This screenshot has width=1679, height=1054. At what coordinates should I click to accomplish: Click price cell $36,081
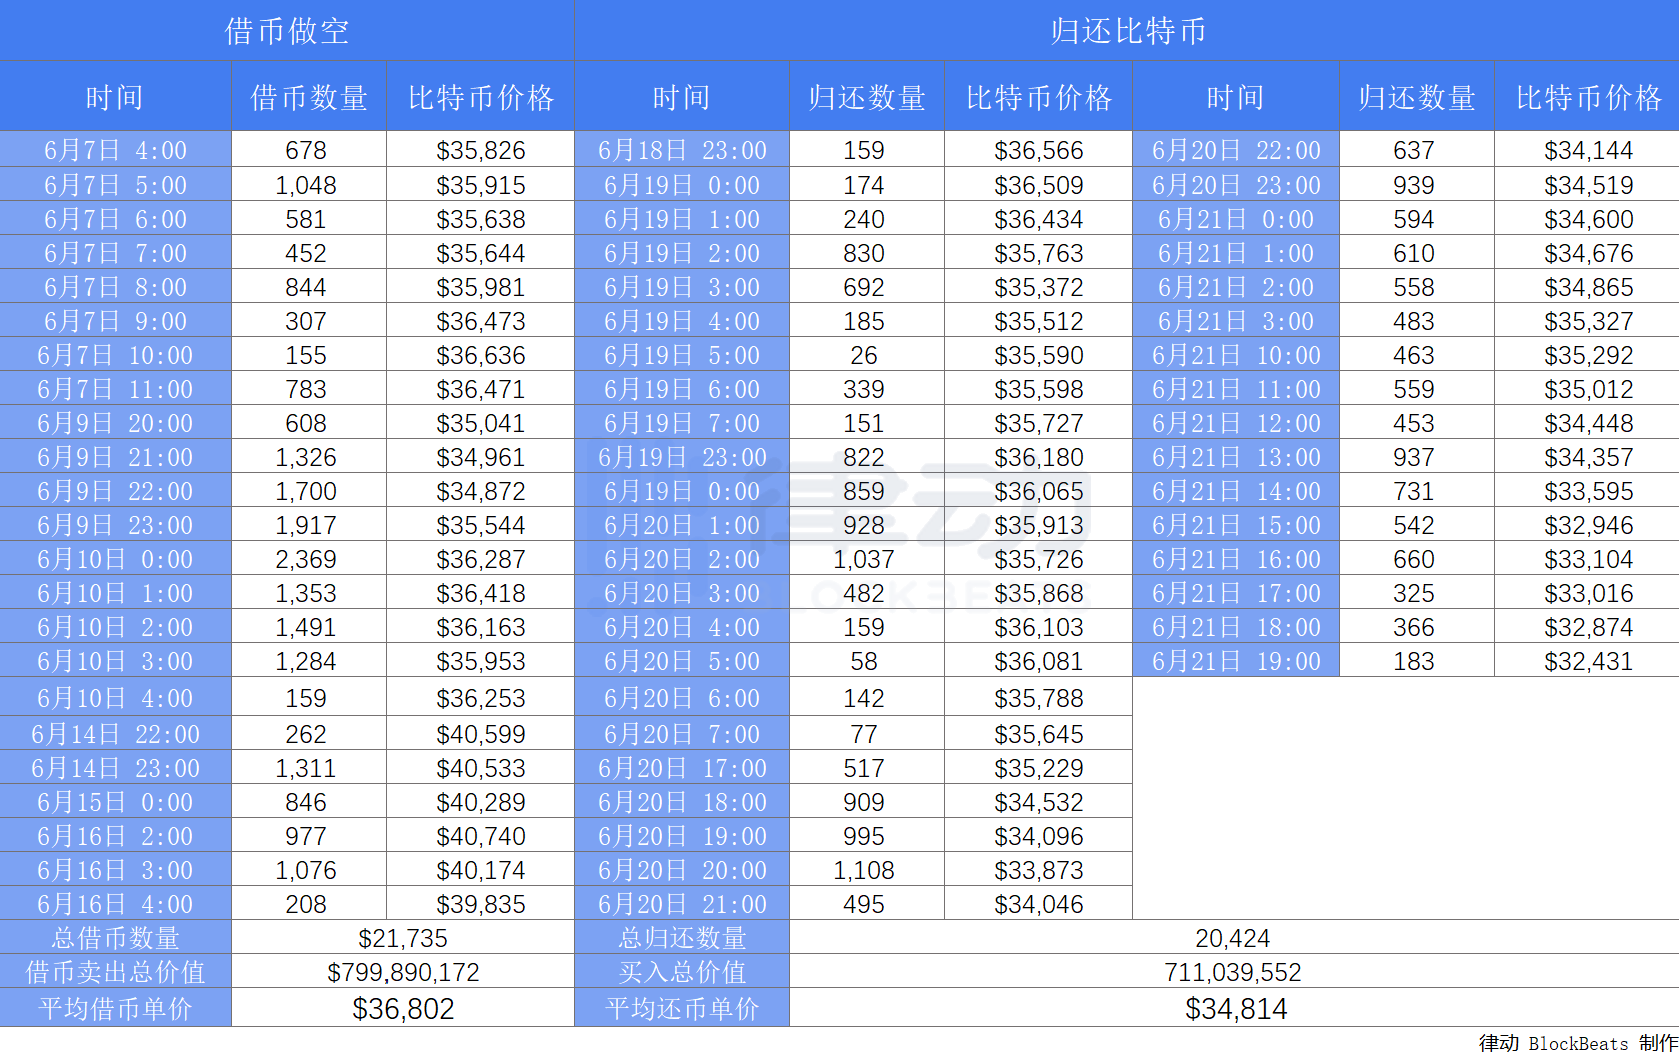1039,661
